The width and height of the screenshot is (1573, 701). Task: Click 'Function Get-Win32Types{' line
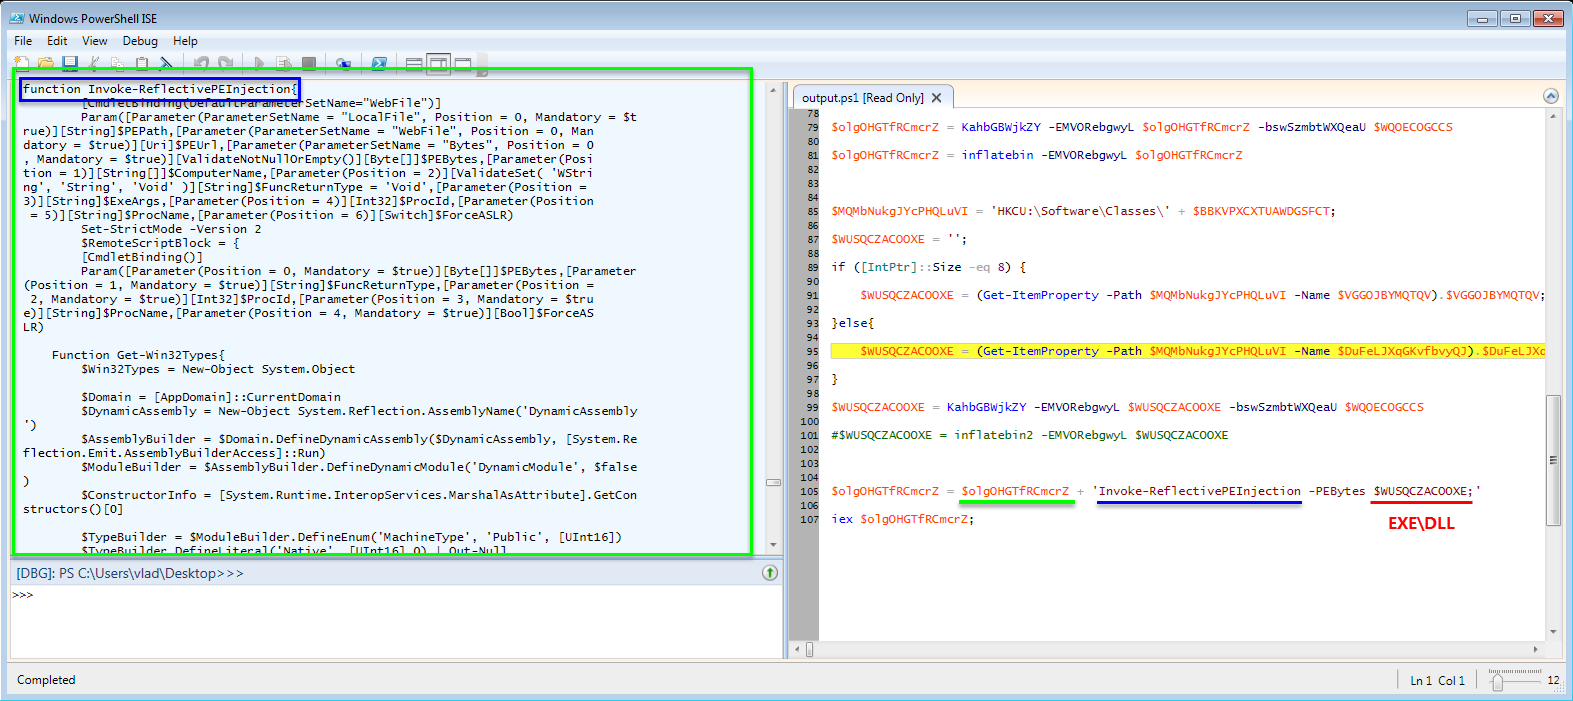(x=138, y=355)
